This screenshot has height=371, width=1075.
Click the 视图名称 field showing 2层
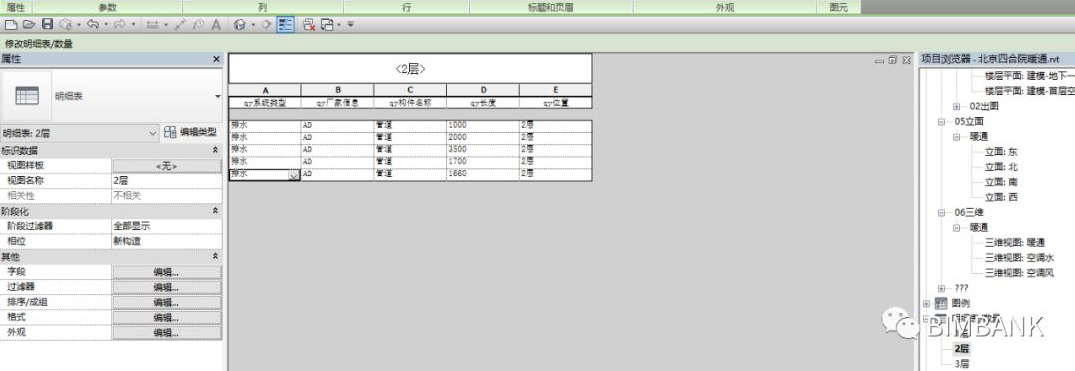pyautogui.click(x=167, y=180)
